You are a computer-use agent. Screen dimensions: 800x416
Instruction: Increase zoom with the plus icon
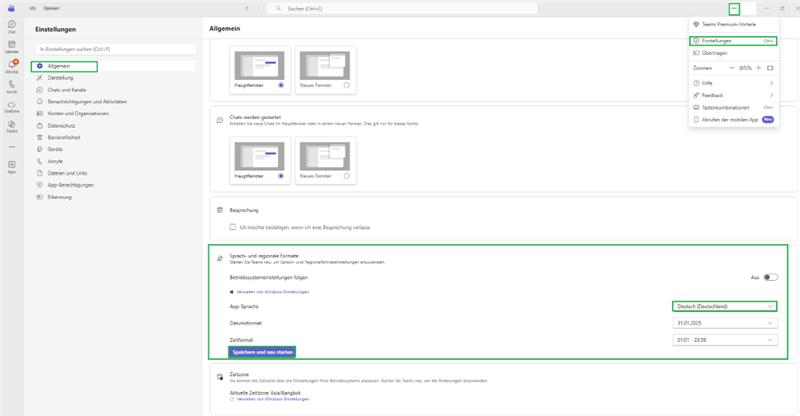(x=759, y=68)
